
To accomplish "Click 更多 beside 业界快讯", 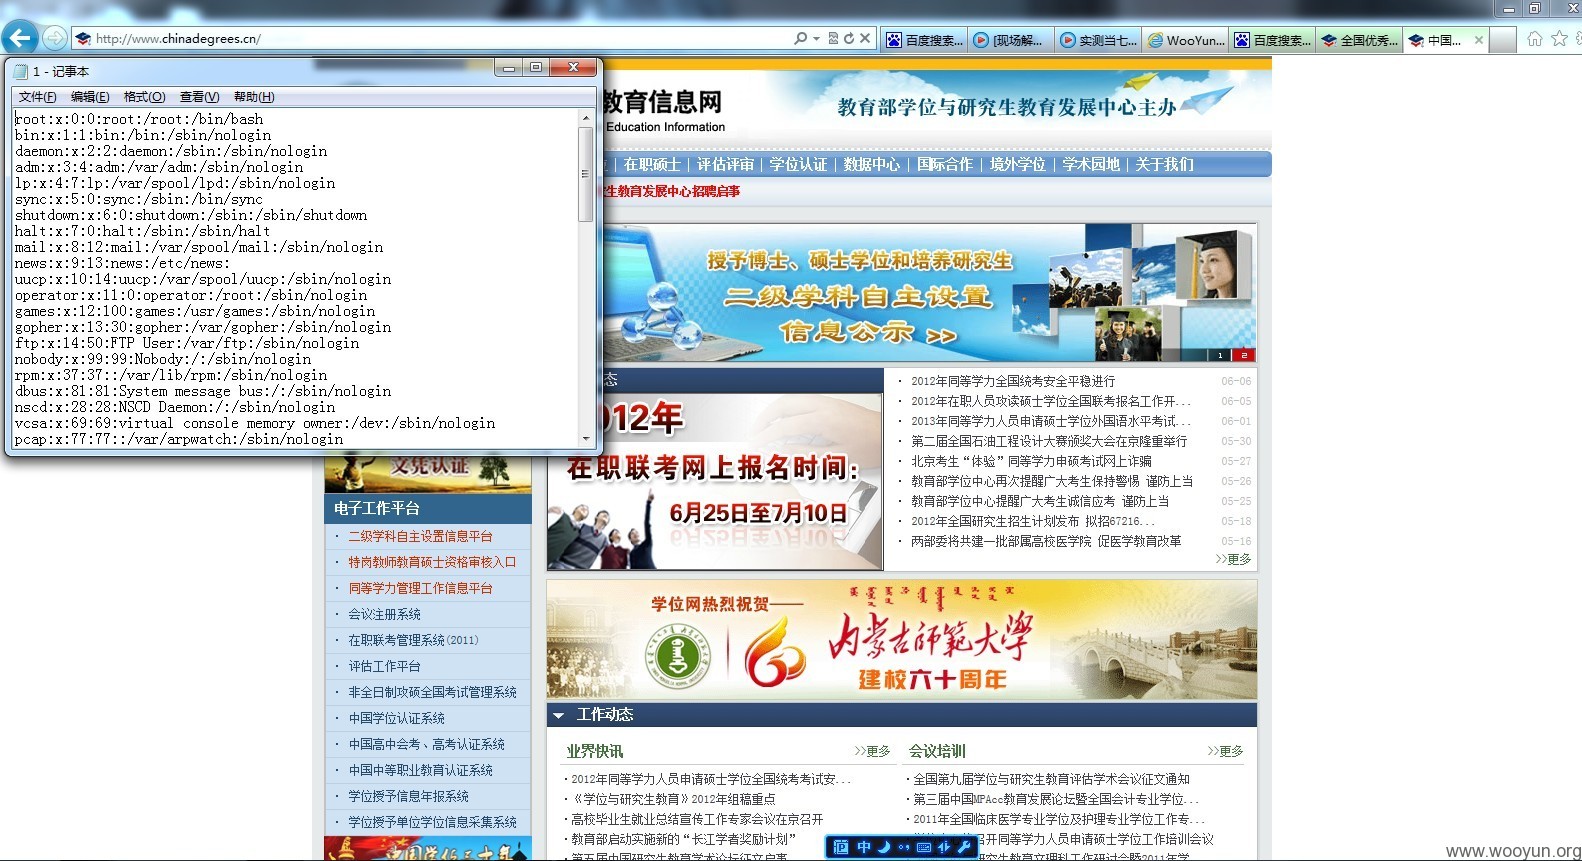I will click(872, 751).
